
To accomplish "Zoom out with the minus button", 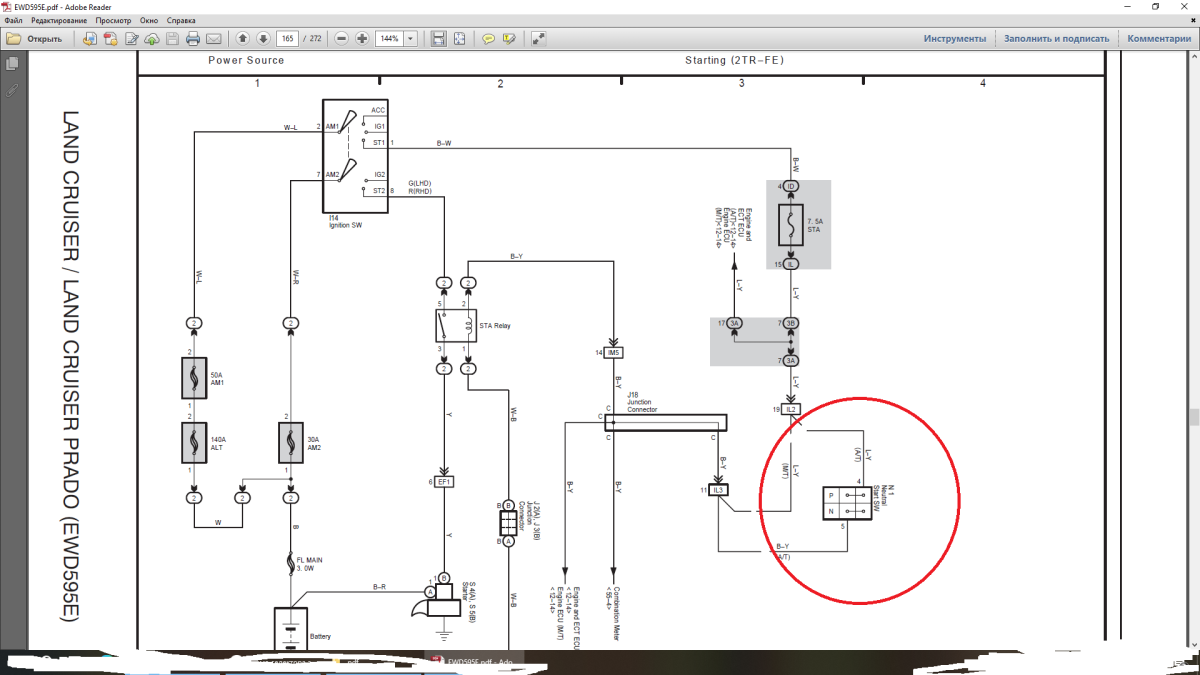I will coord(341,38).
